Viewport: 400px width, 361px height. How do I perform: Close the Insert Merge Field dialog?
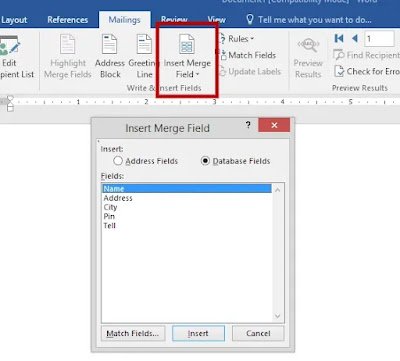[274, 125]
